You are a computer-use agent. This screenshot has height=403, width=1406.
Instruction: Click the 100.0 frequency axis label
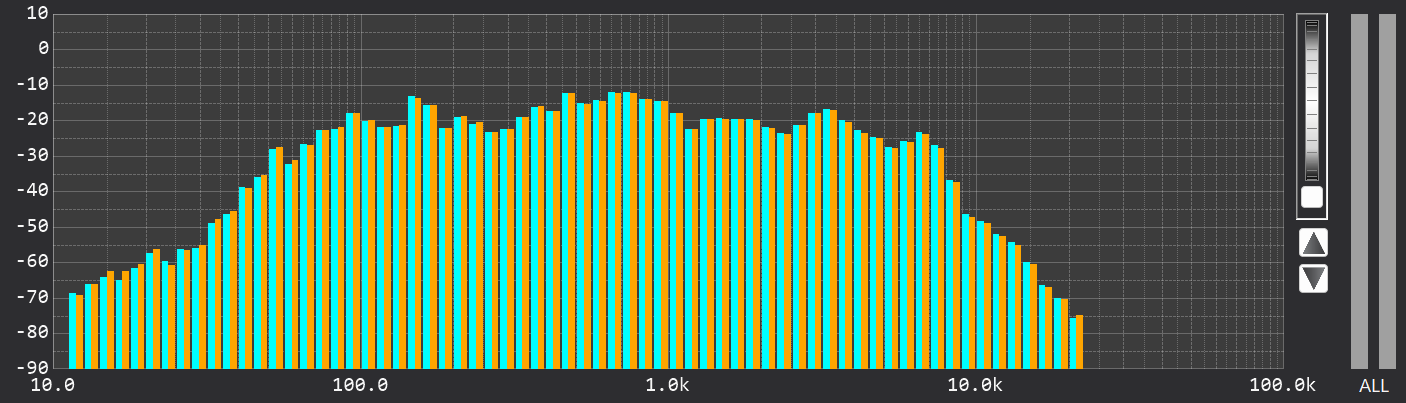tap(360, 386)
